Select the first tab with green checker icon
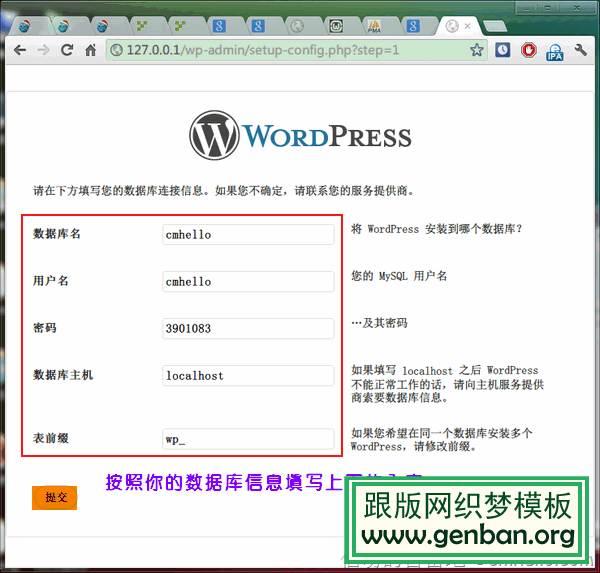This screenshot has height=573, width=600. point(142,26)
